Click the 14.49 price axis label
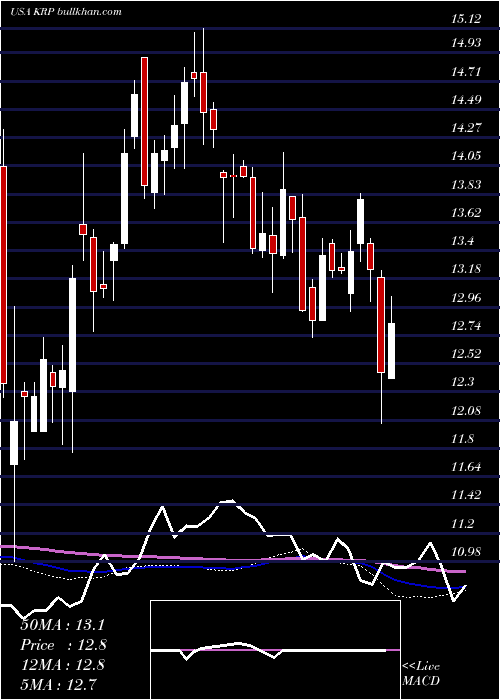This screenshot has height=700, width=500. [466, 100]
